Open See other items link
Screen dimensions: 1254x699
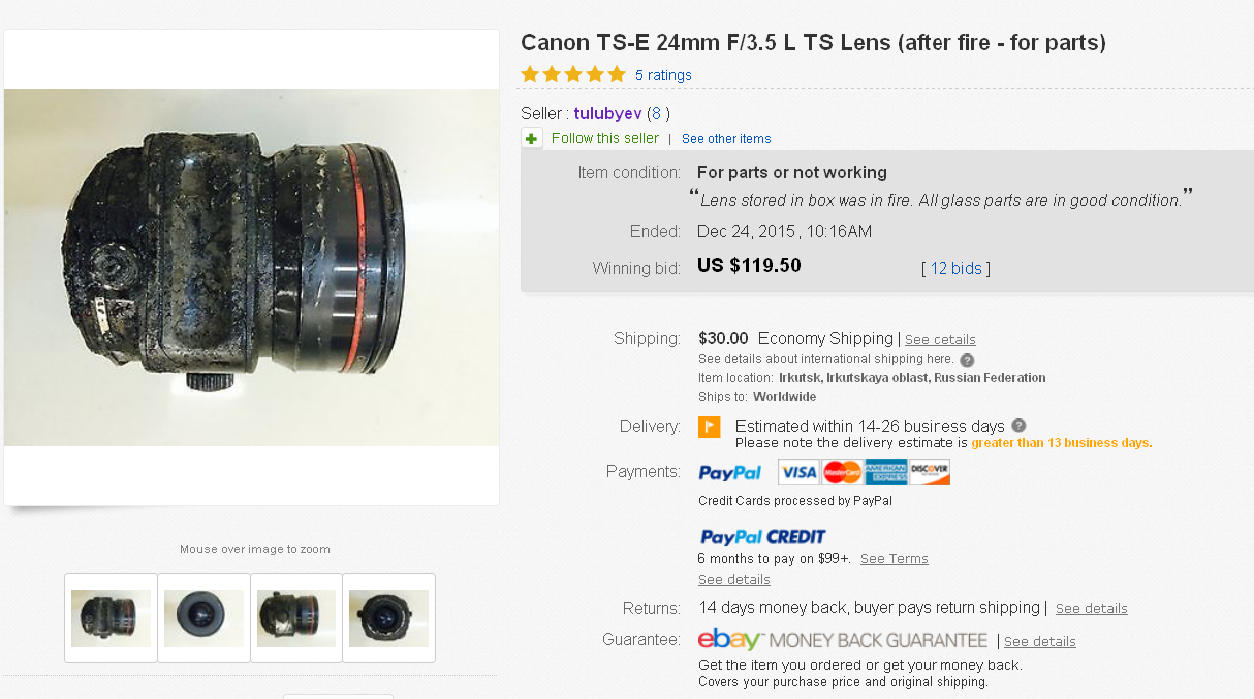click(727, 139)
